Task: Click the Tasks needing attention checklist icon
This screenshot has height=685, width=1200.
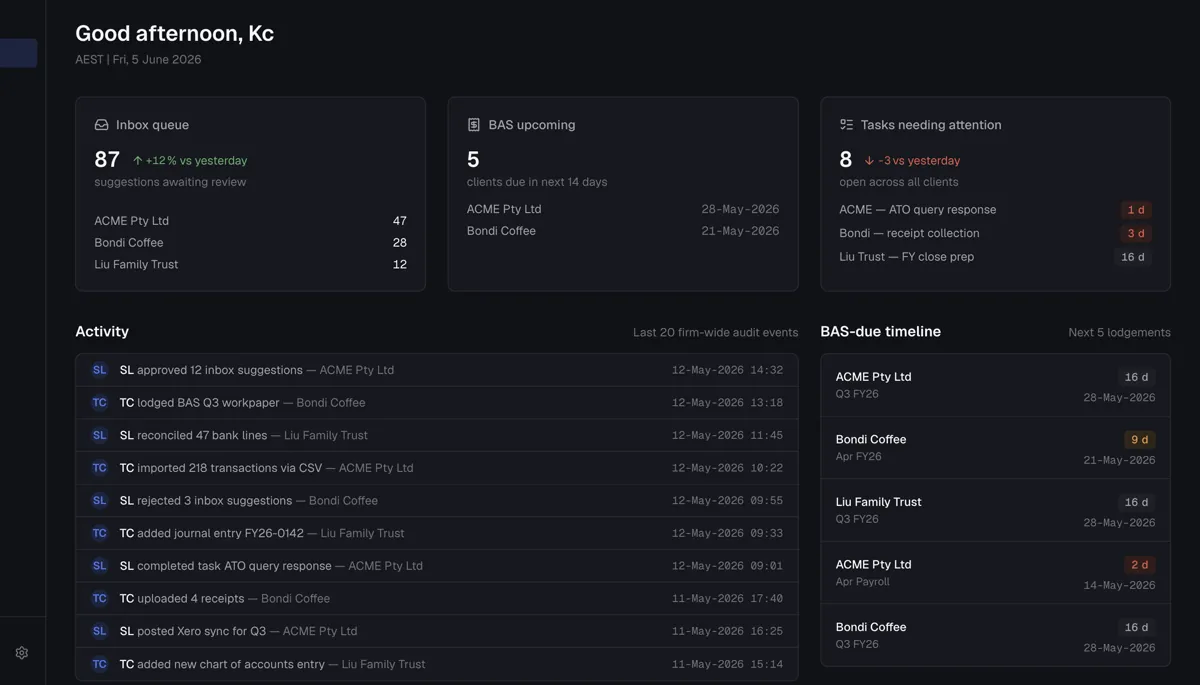Action: click(846, 125)
